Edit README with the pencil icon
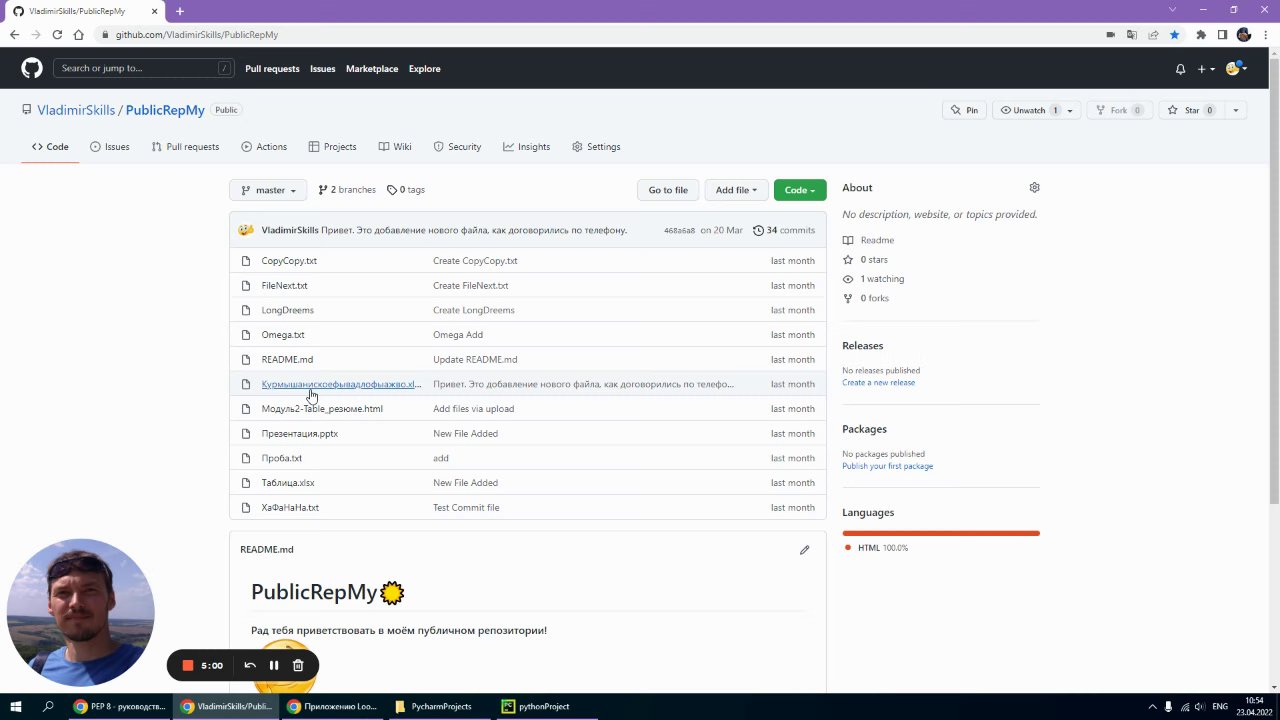Screen dimensions: 1280x720 [804, 549]
